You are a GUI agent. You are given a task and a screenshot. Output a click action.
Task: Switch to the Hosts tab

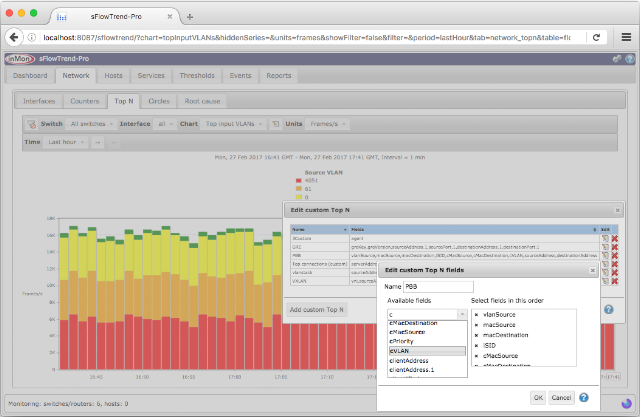(113, 76)
